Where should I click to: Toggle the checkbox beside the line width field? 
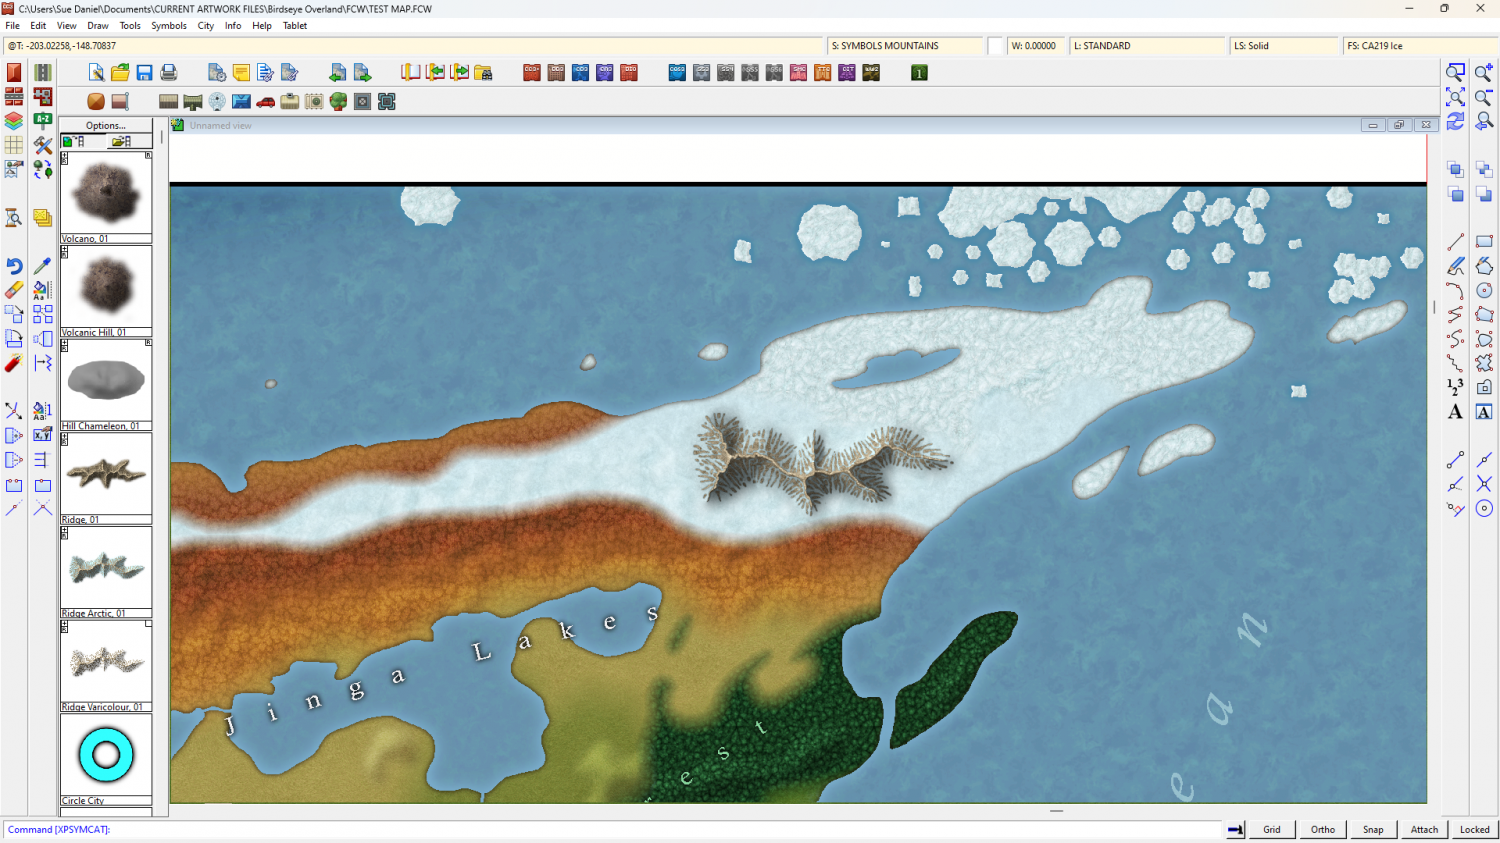tap(995, 46)
